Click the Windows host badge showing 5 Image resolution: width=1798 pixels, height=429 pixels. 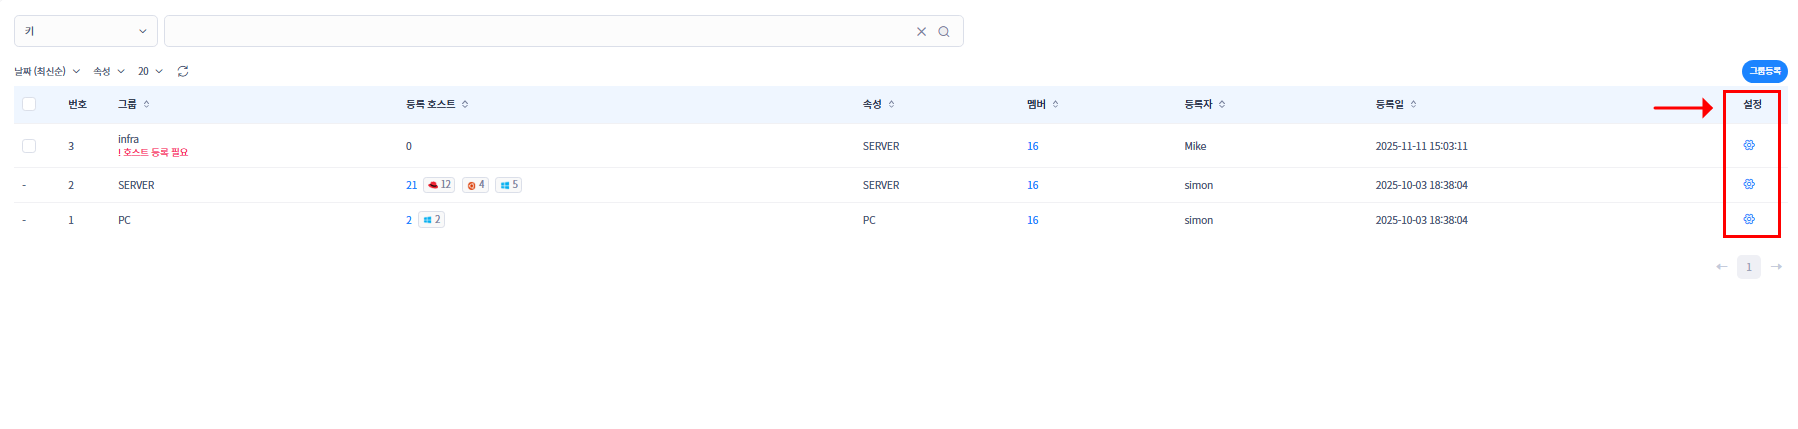[x=508, y=185]
